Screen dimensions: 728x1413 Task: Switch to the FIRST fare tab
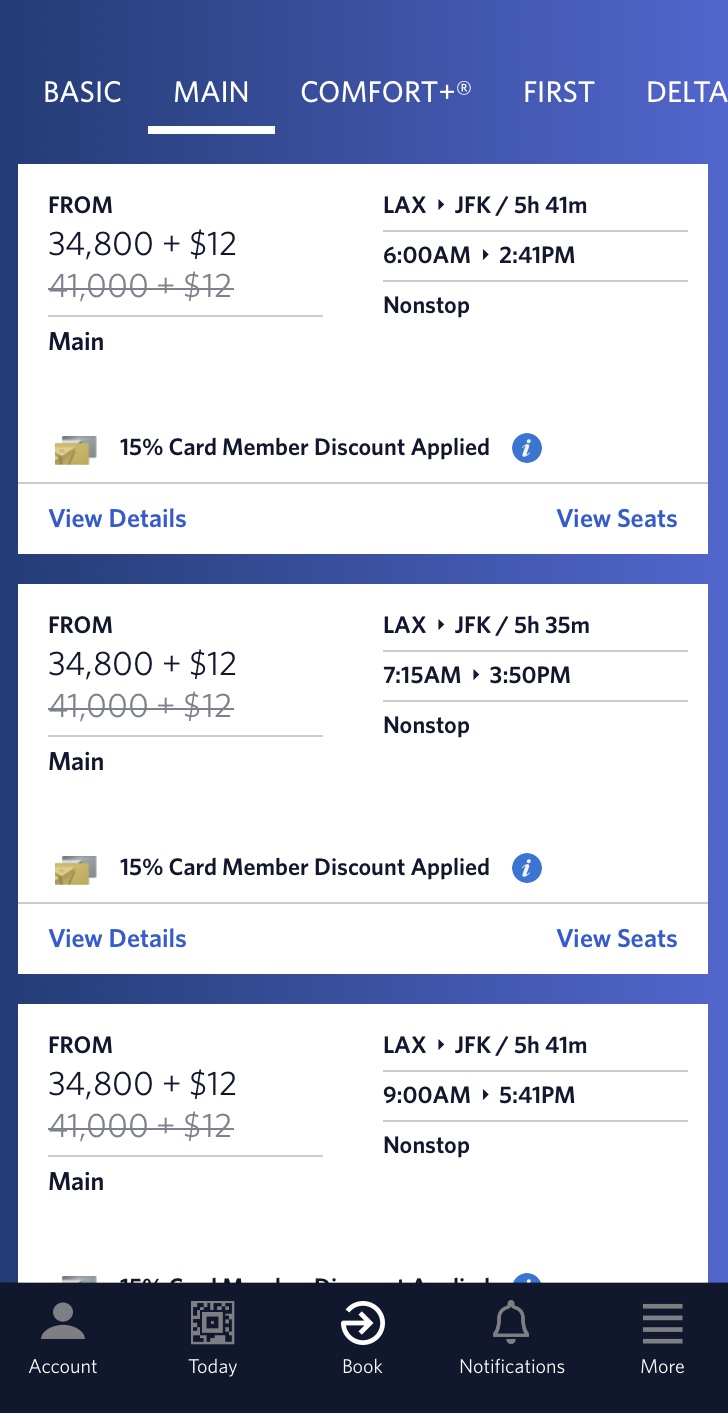click(558, 93)
